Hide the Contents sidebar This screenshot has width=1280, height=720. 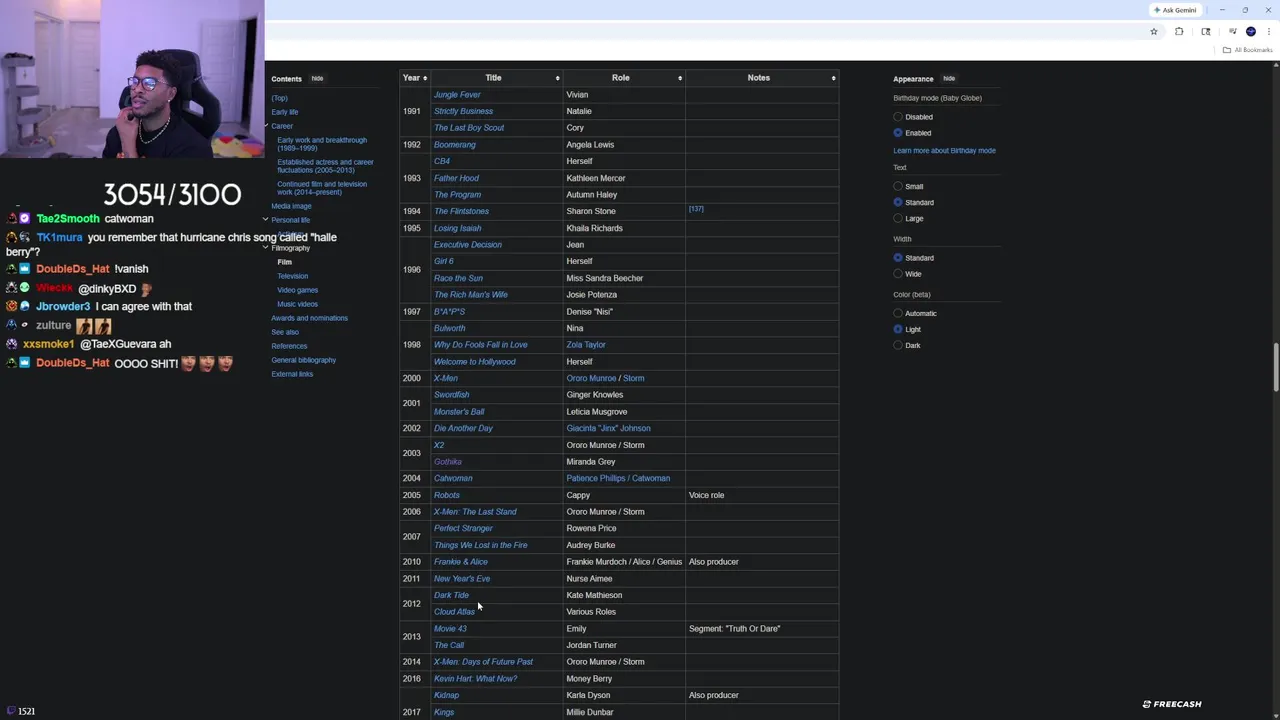[317, 78]
